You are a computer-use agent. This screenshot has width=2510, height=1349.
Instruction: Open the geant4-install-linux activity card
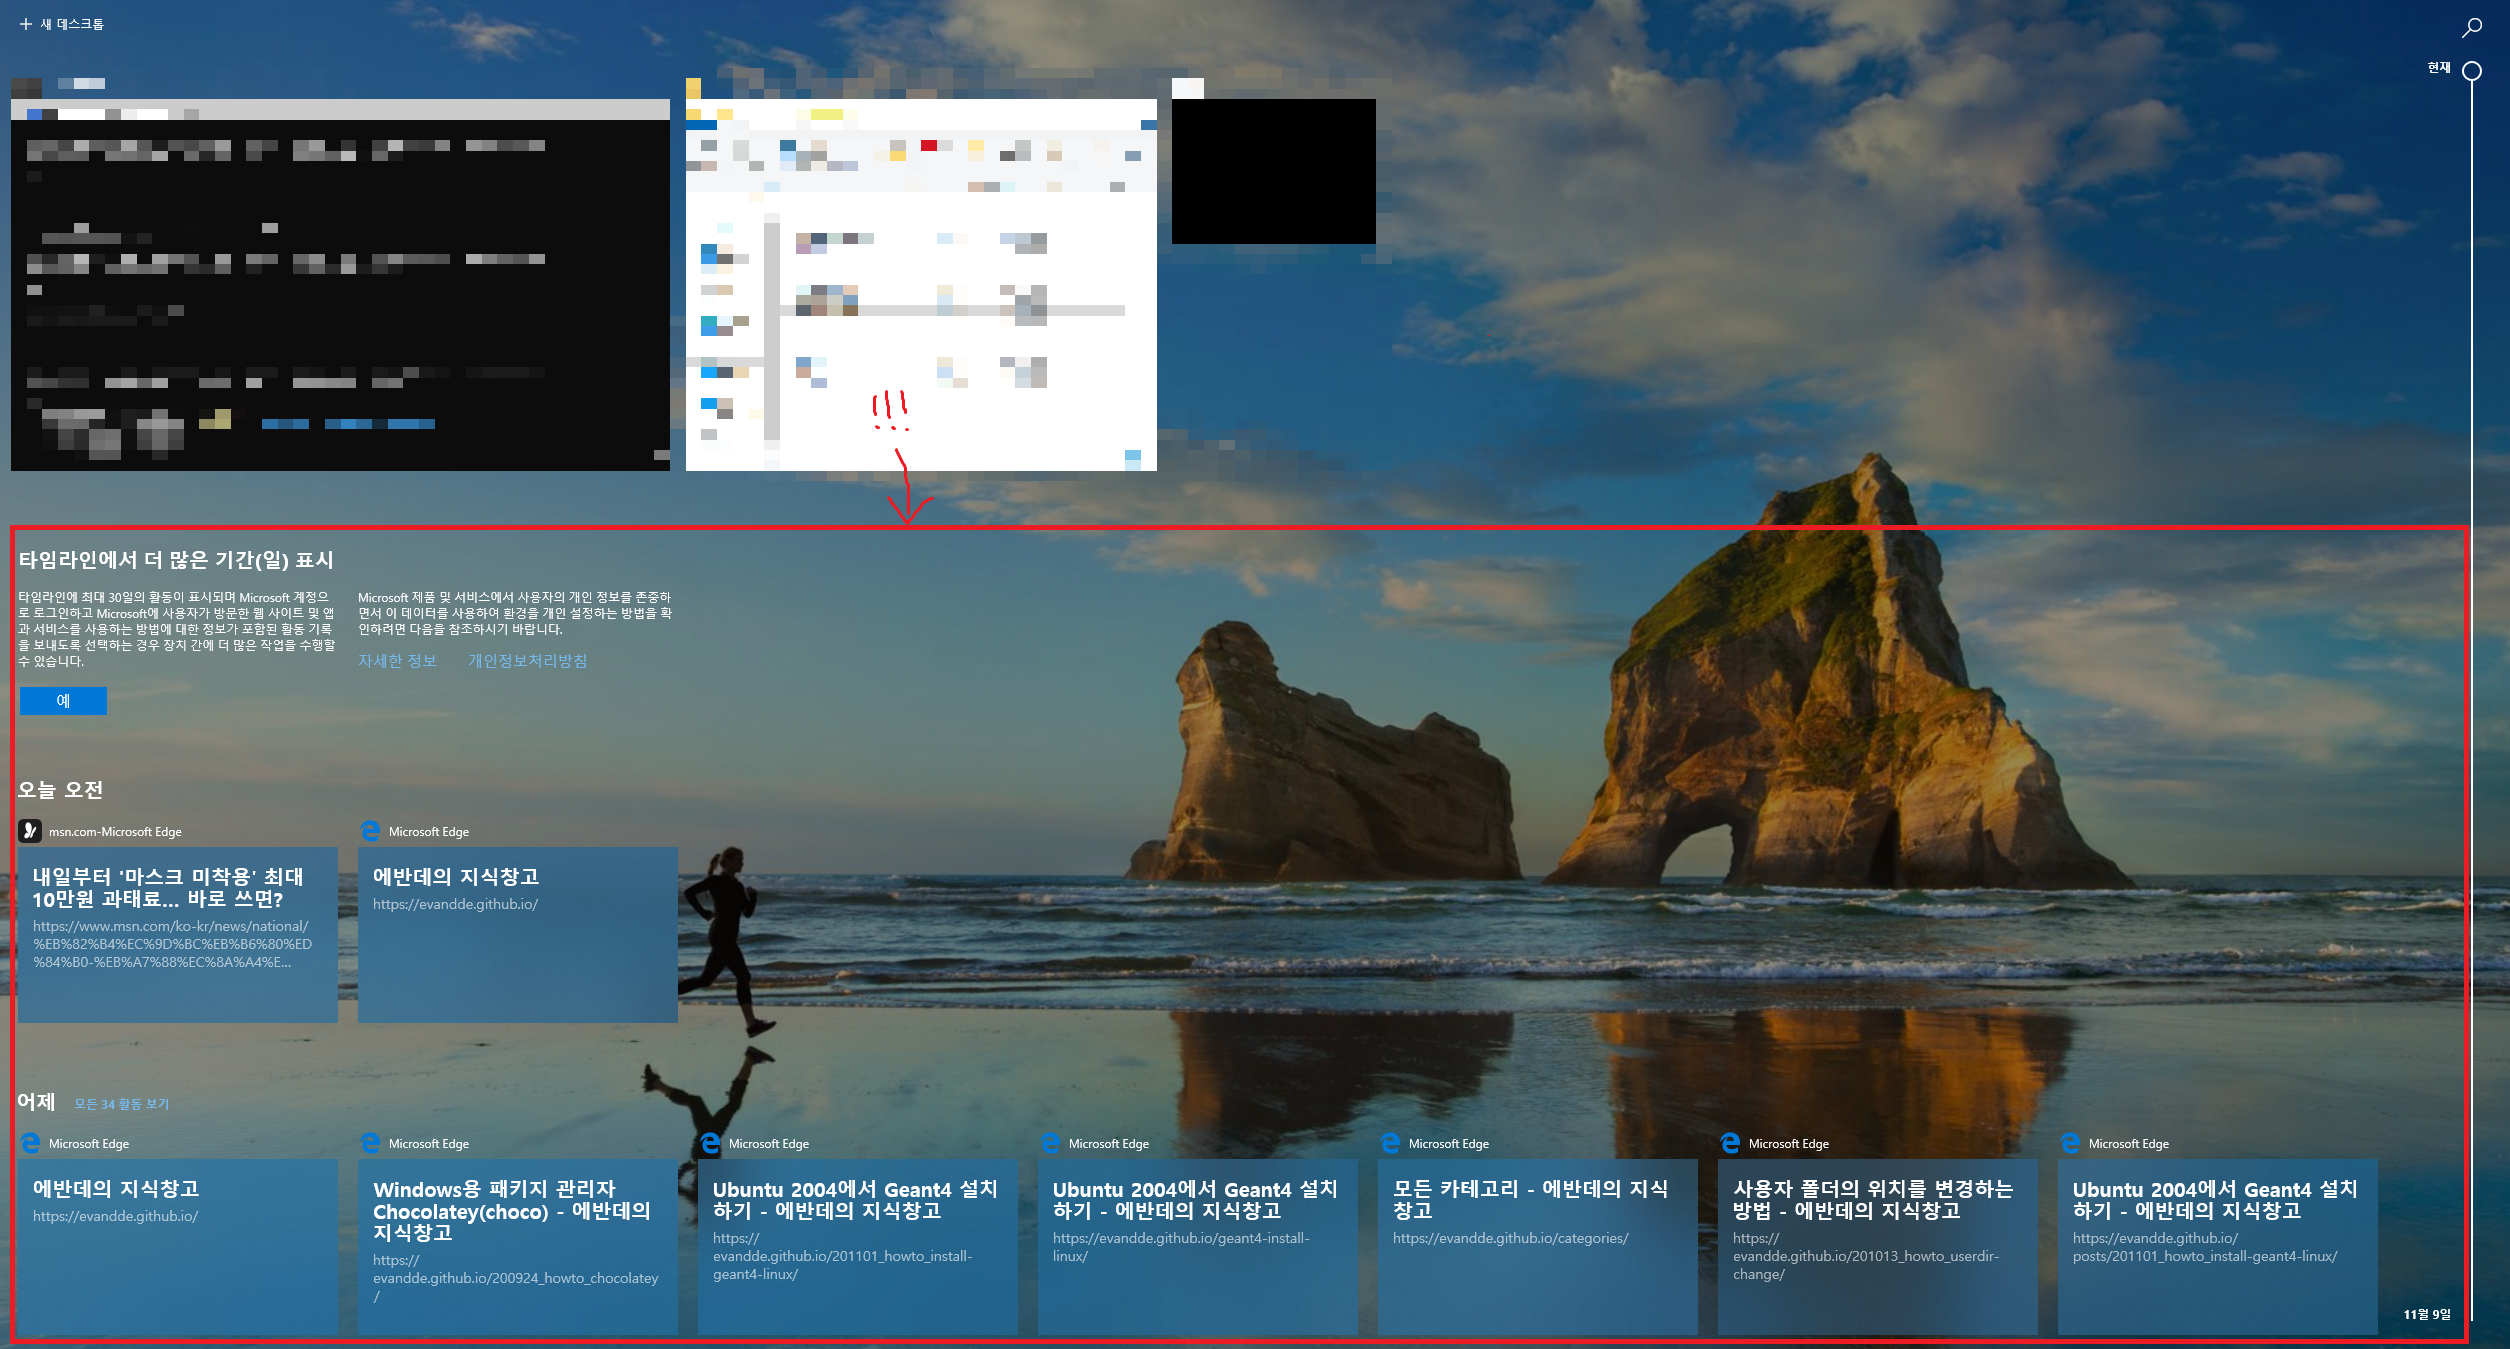point(1197,1245)
